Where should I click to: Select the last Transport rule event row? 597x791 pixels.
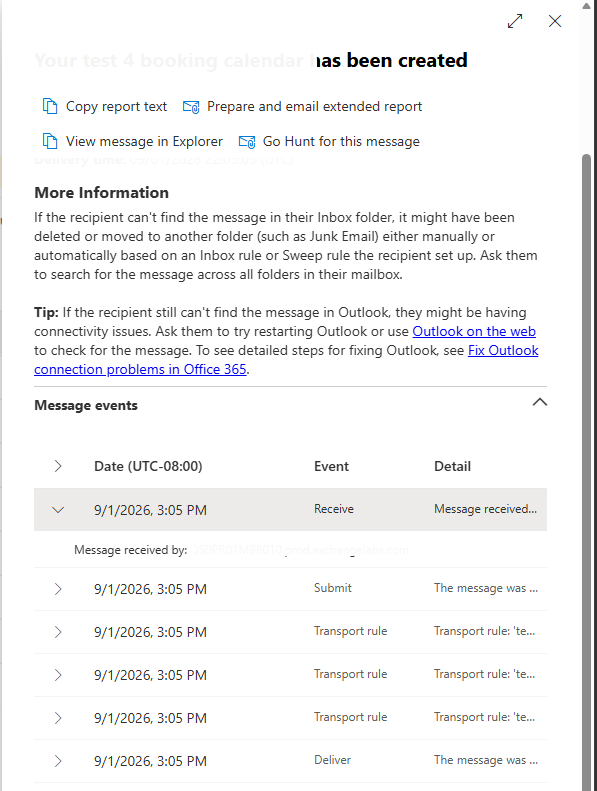point(290,718)
